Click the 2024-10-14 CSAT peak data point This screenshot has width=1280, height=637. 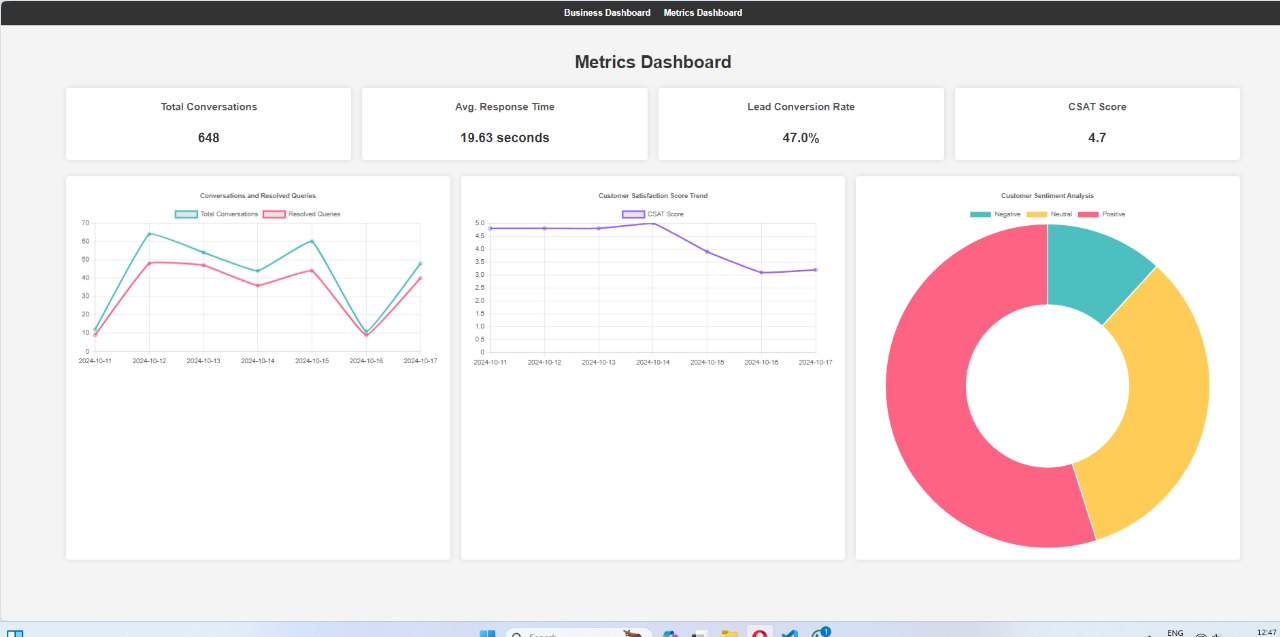click(653, 223)
